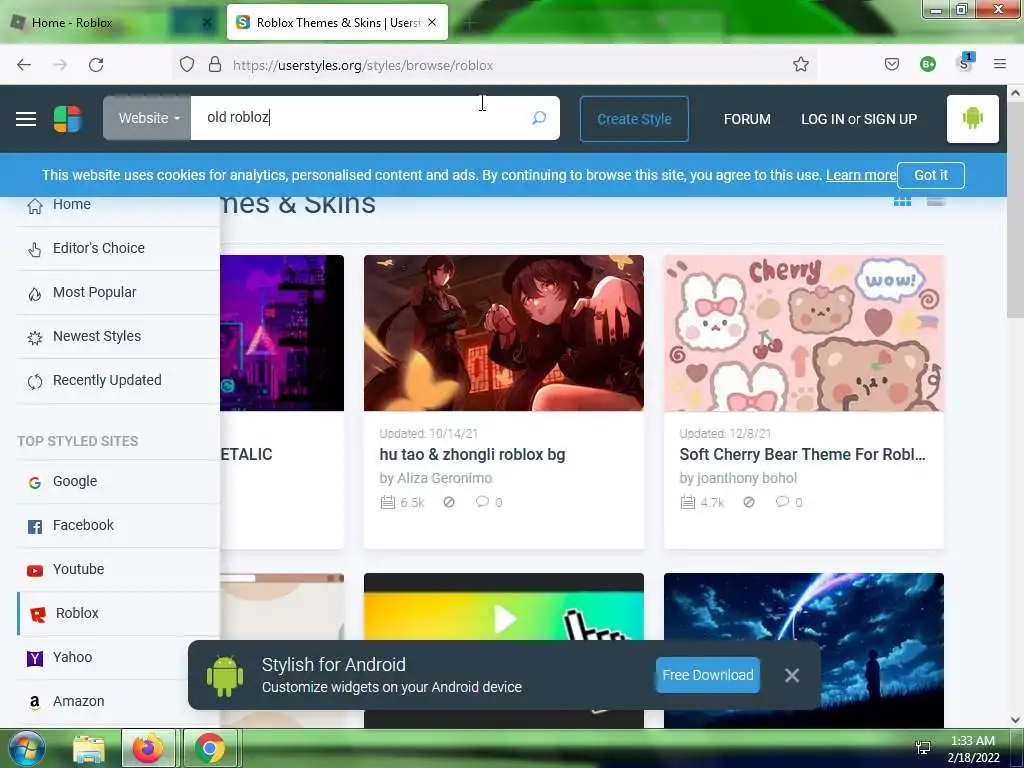Click the Pocket save icon
Screen dimensions: 1024x768
click(891, 65)
